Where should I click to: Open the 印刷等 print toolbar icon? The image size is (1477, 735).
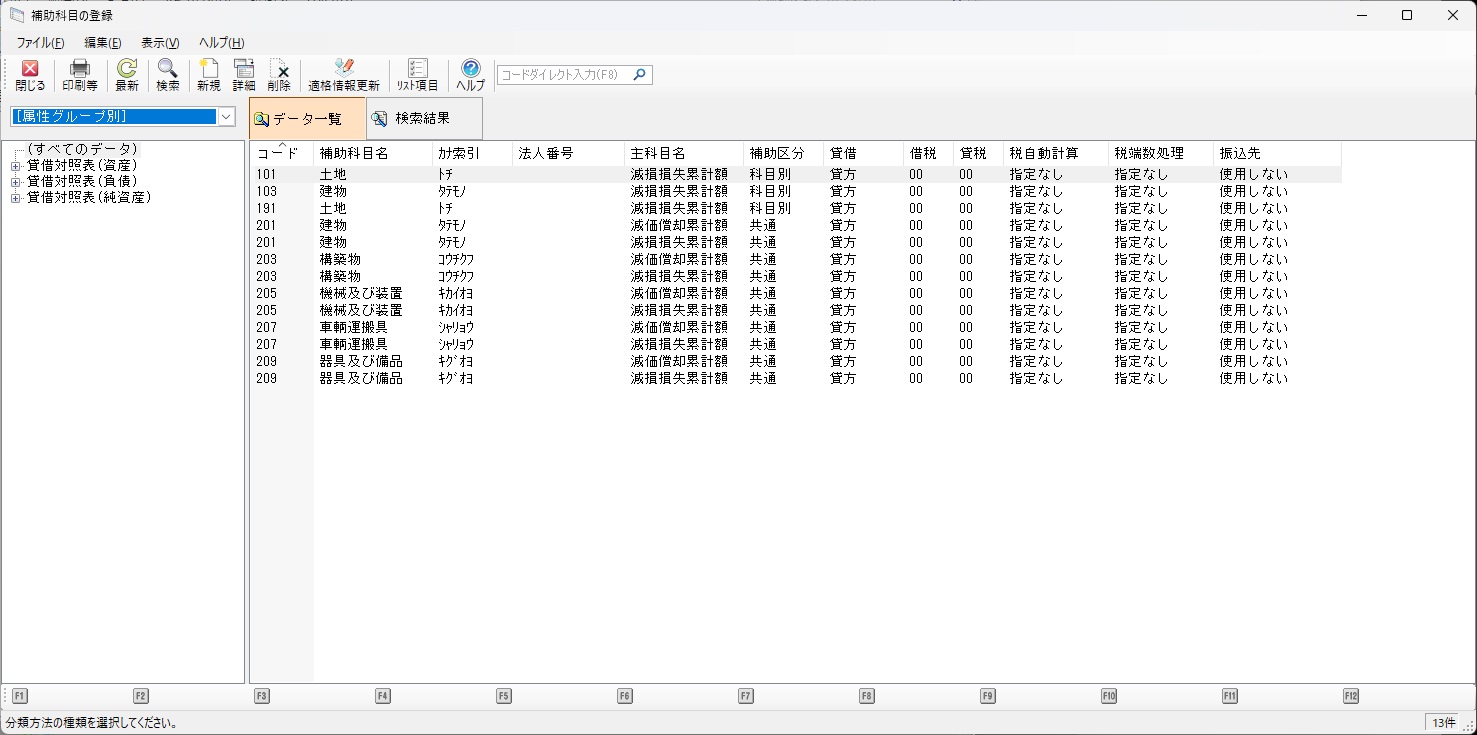[80, 75]
